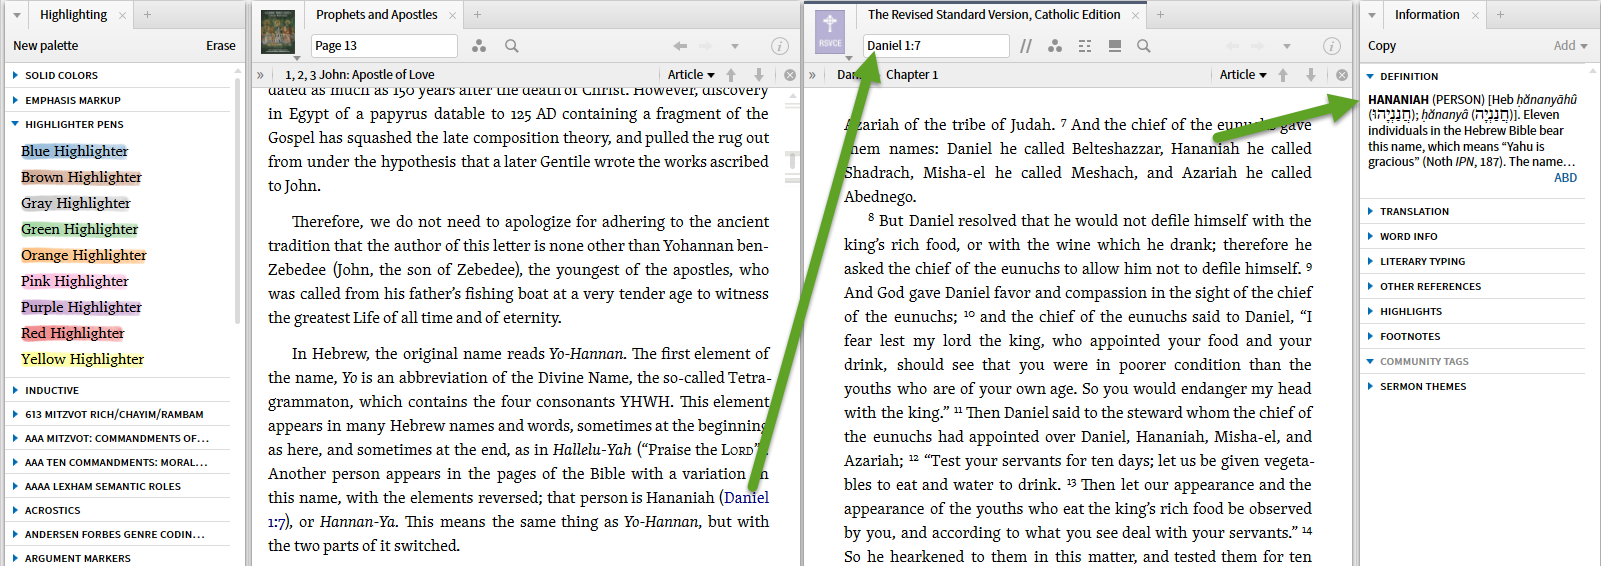Choose the Green Highlighter pen
The height and width of the screenshot is (566, 1601).
[80, 229]
